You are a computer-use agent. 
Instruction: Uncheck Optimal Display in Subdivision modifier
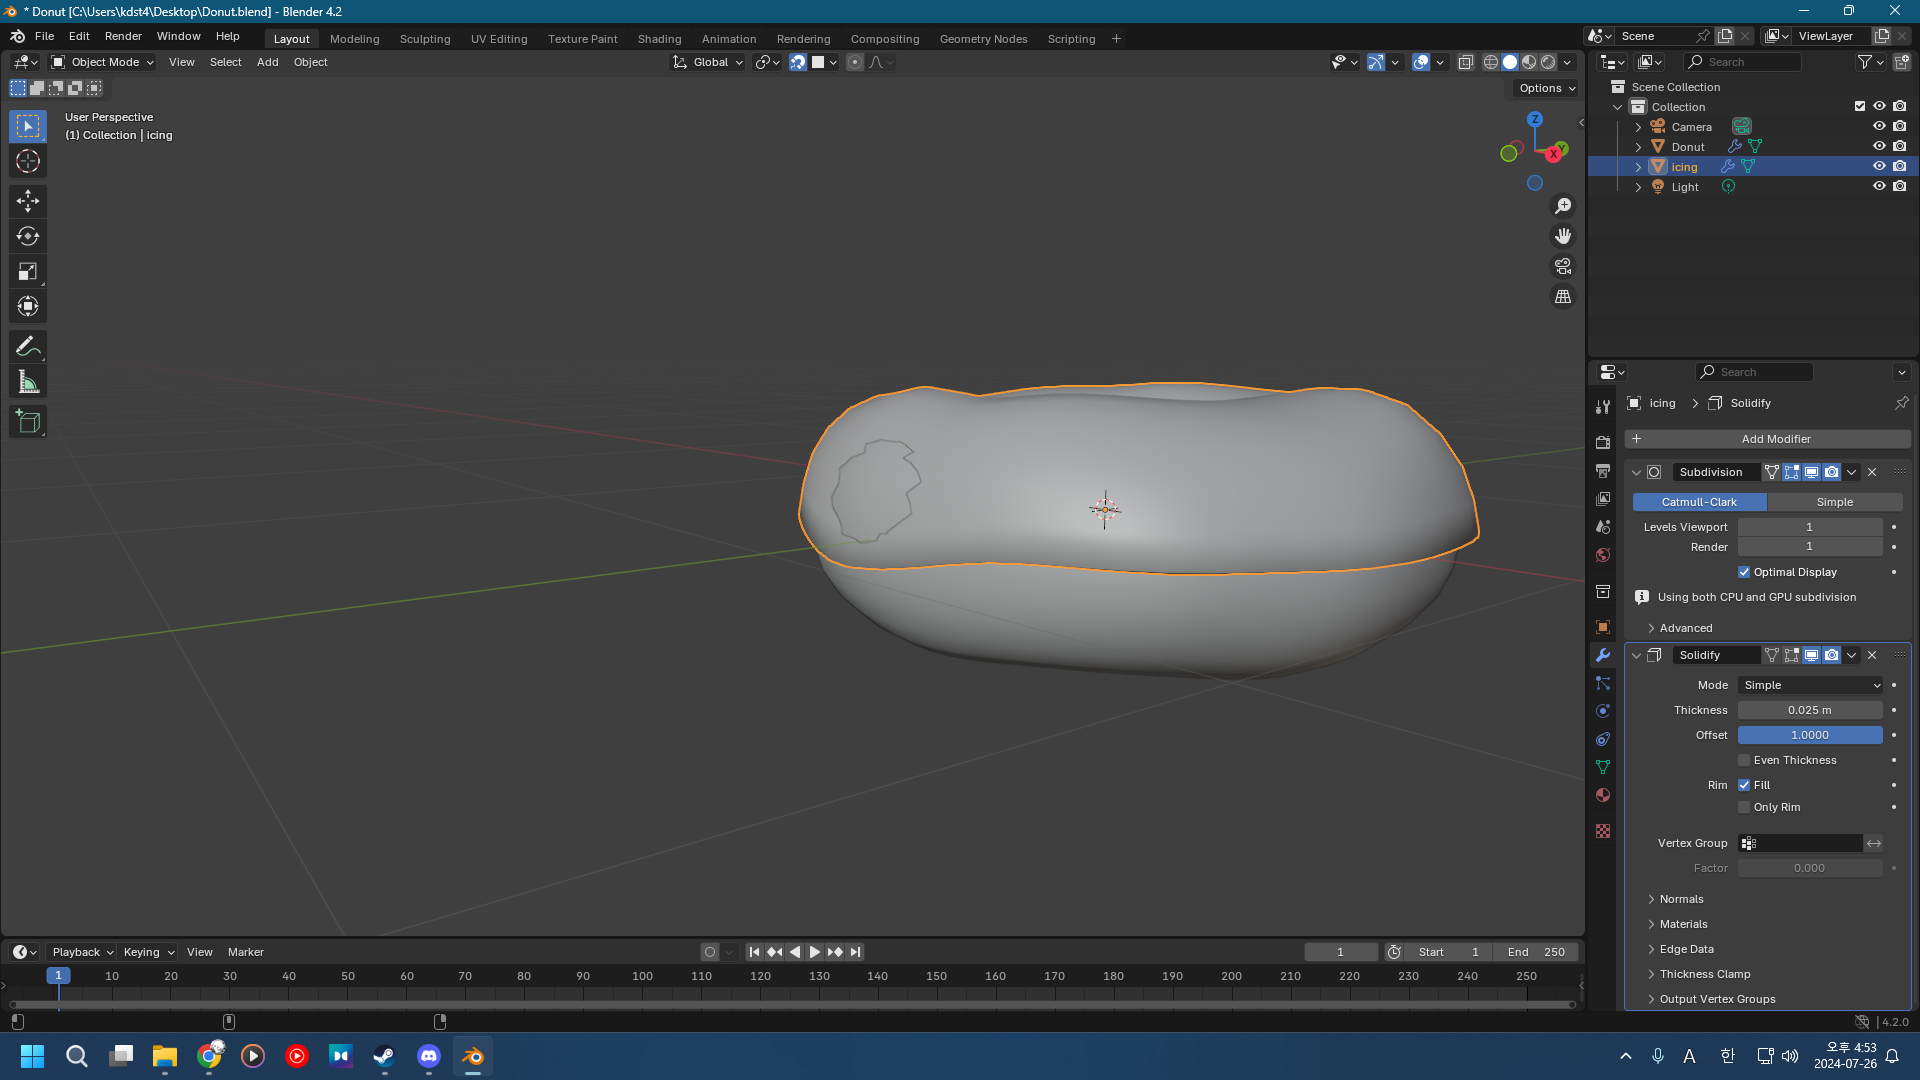(1744, 572)
